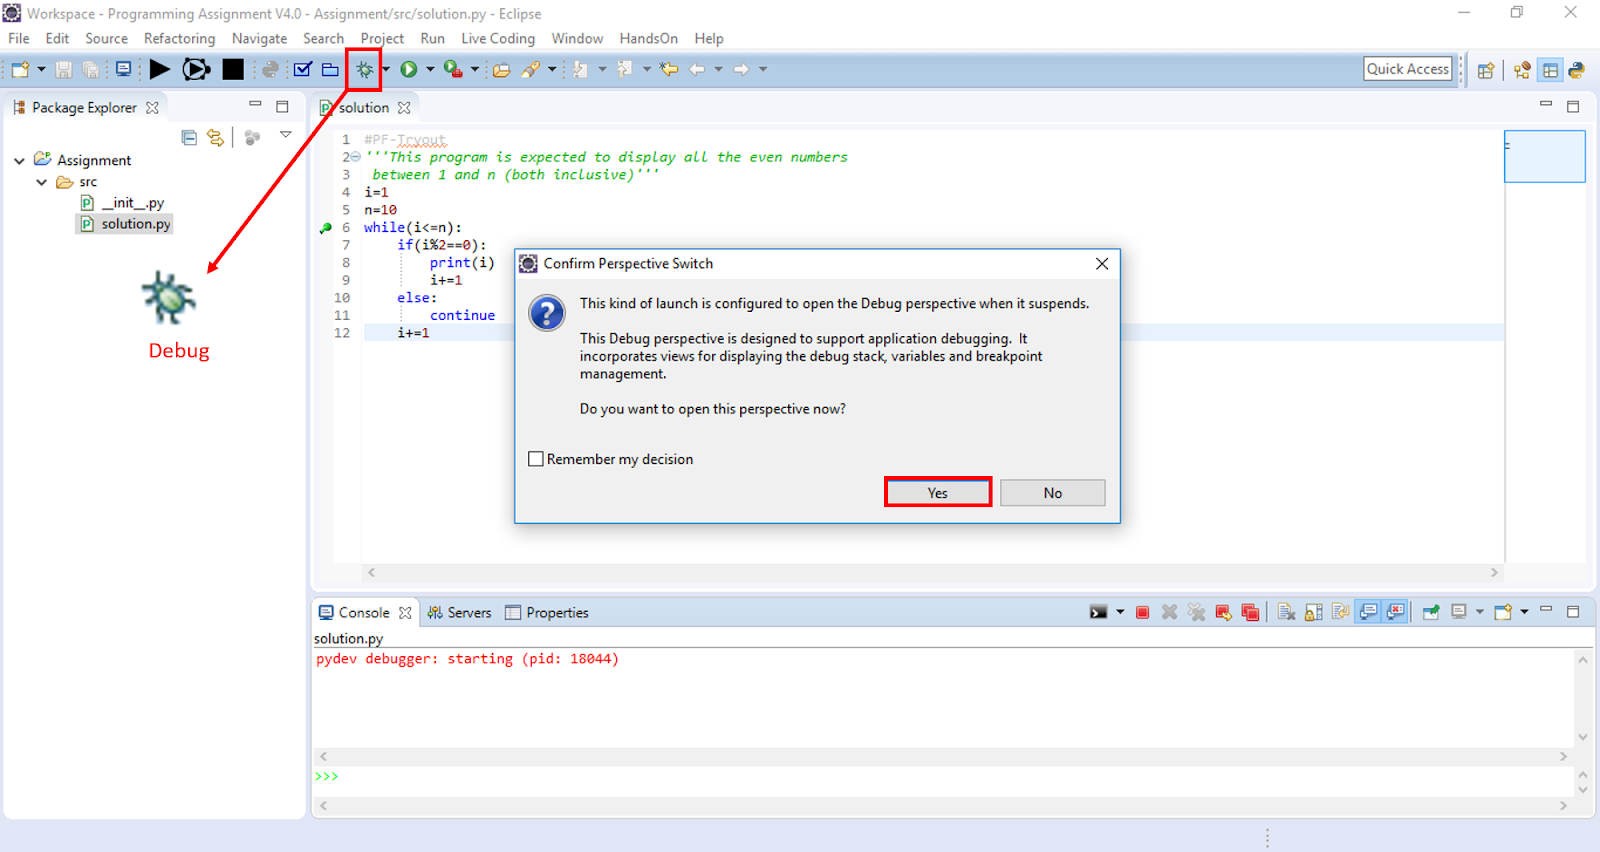Click the Quick Access search field
Image resolution: width=1600 pixels, height=852 pixels.
click(x=1408, y=69)
